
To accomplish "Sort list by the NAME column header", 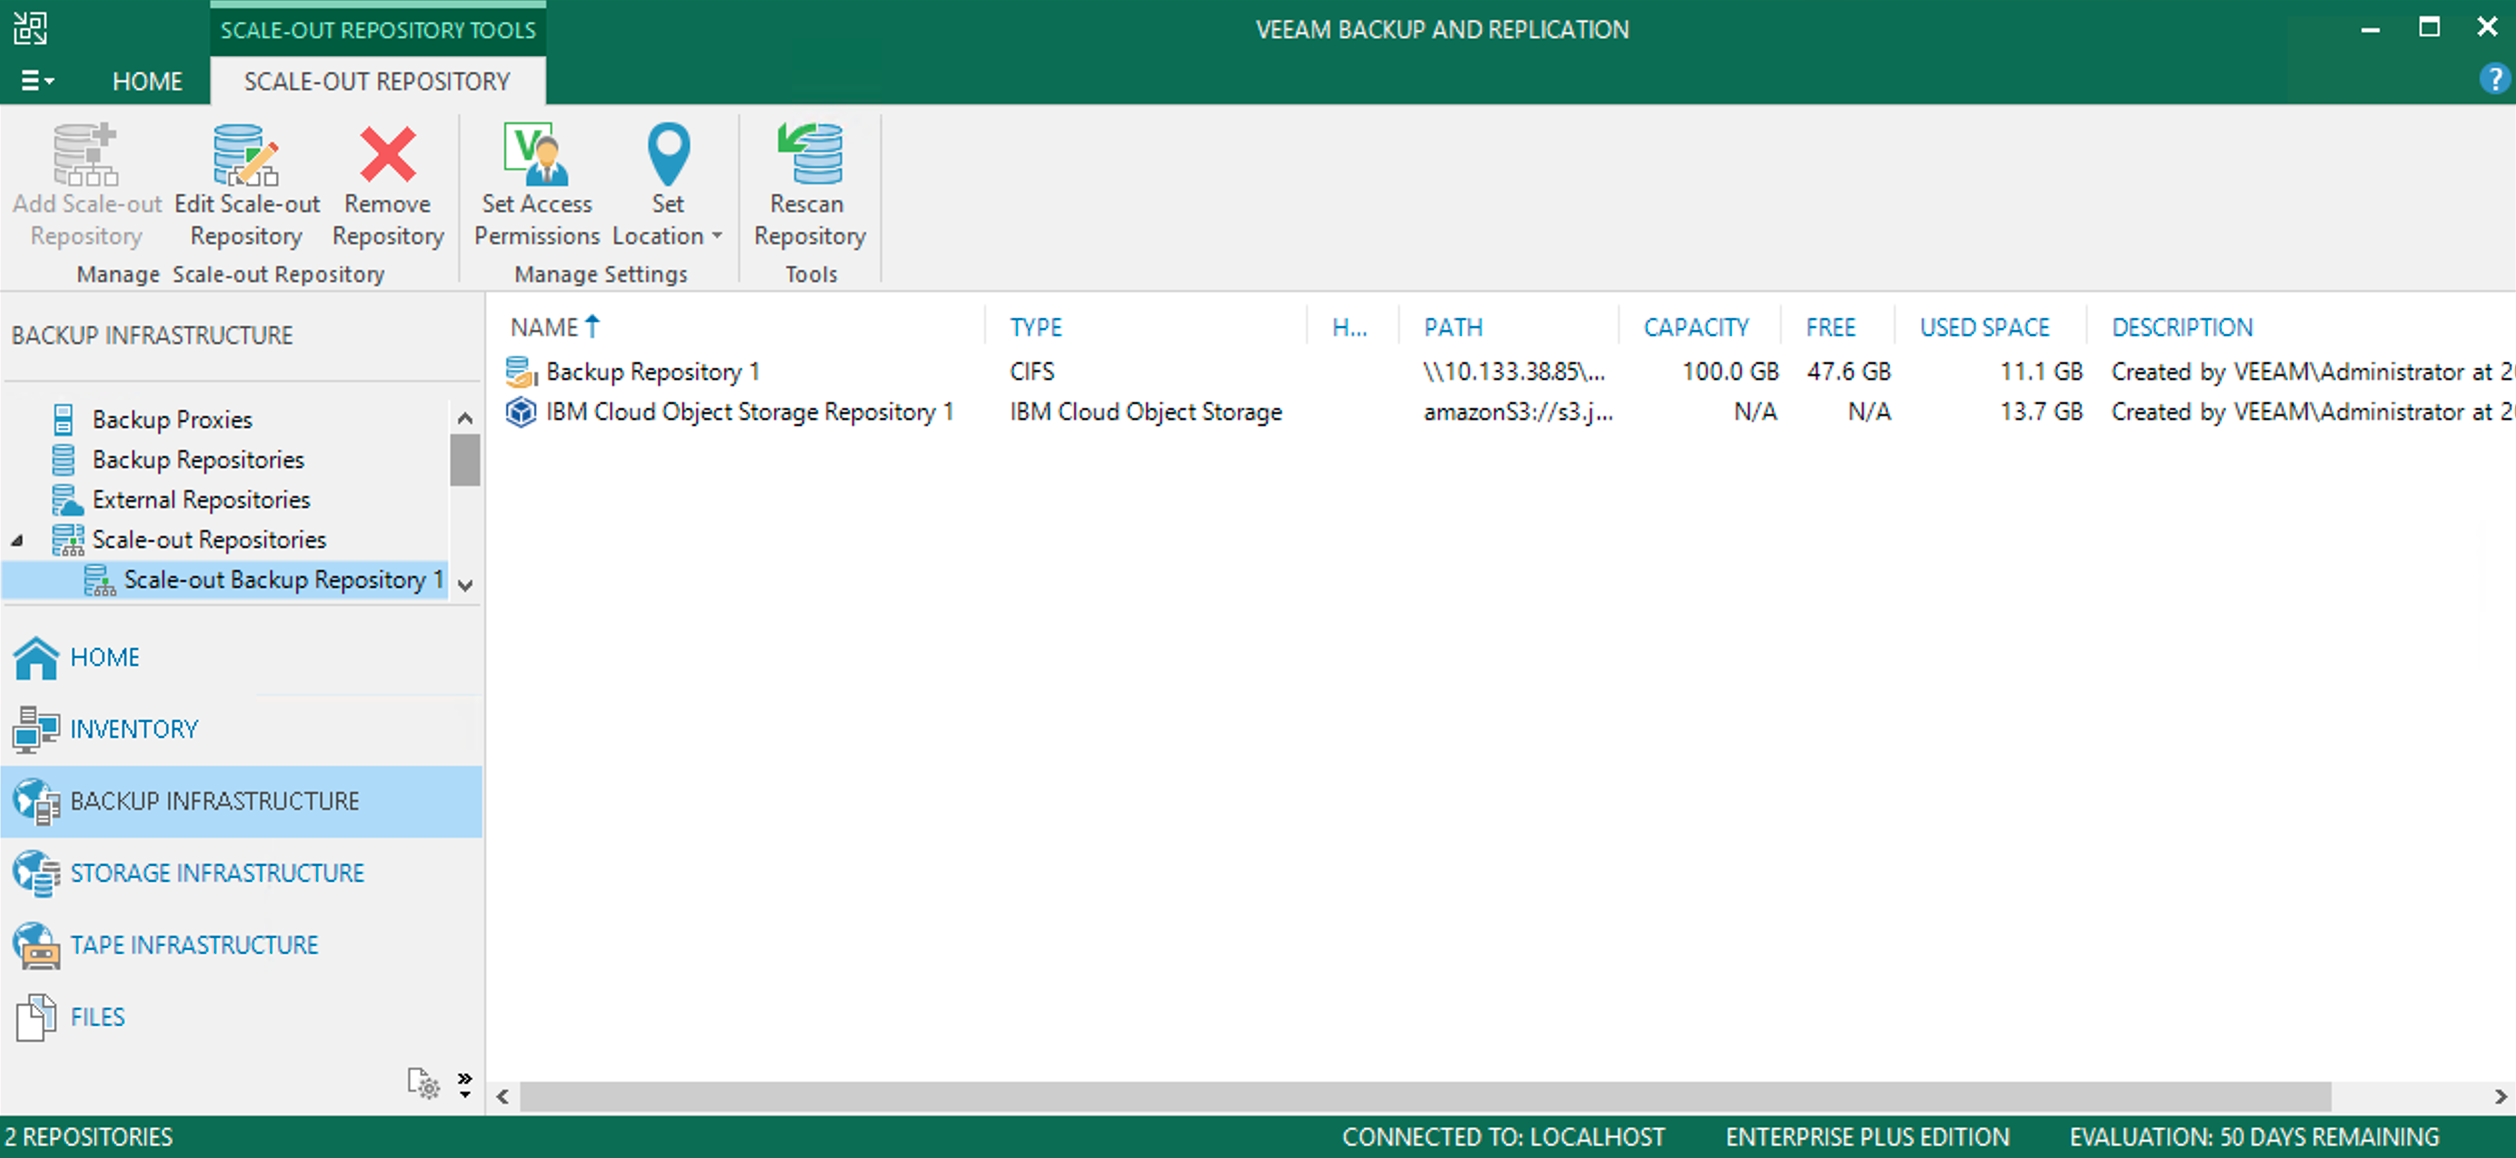I will [x=545, y=327].
